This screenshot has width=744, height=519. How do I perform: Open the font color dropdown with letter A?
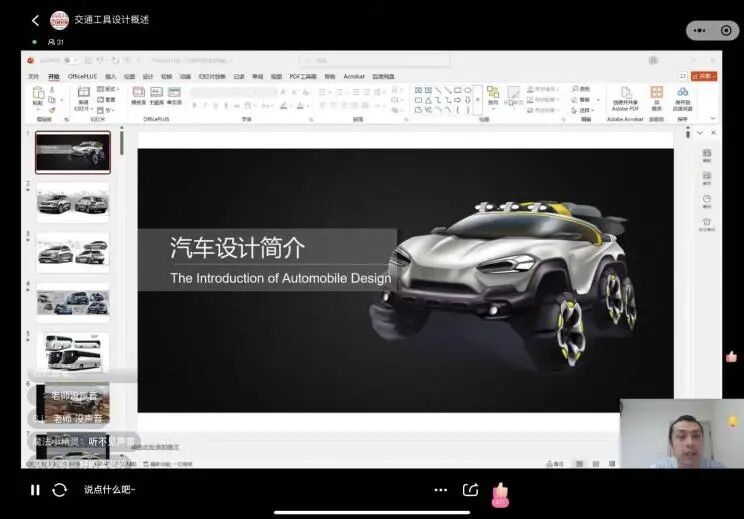301,106
